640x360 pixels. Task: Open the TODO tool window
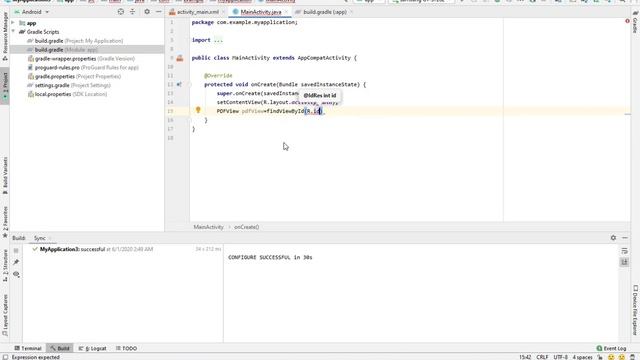click(127, 348)
